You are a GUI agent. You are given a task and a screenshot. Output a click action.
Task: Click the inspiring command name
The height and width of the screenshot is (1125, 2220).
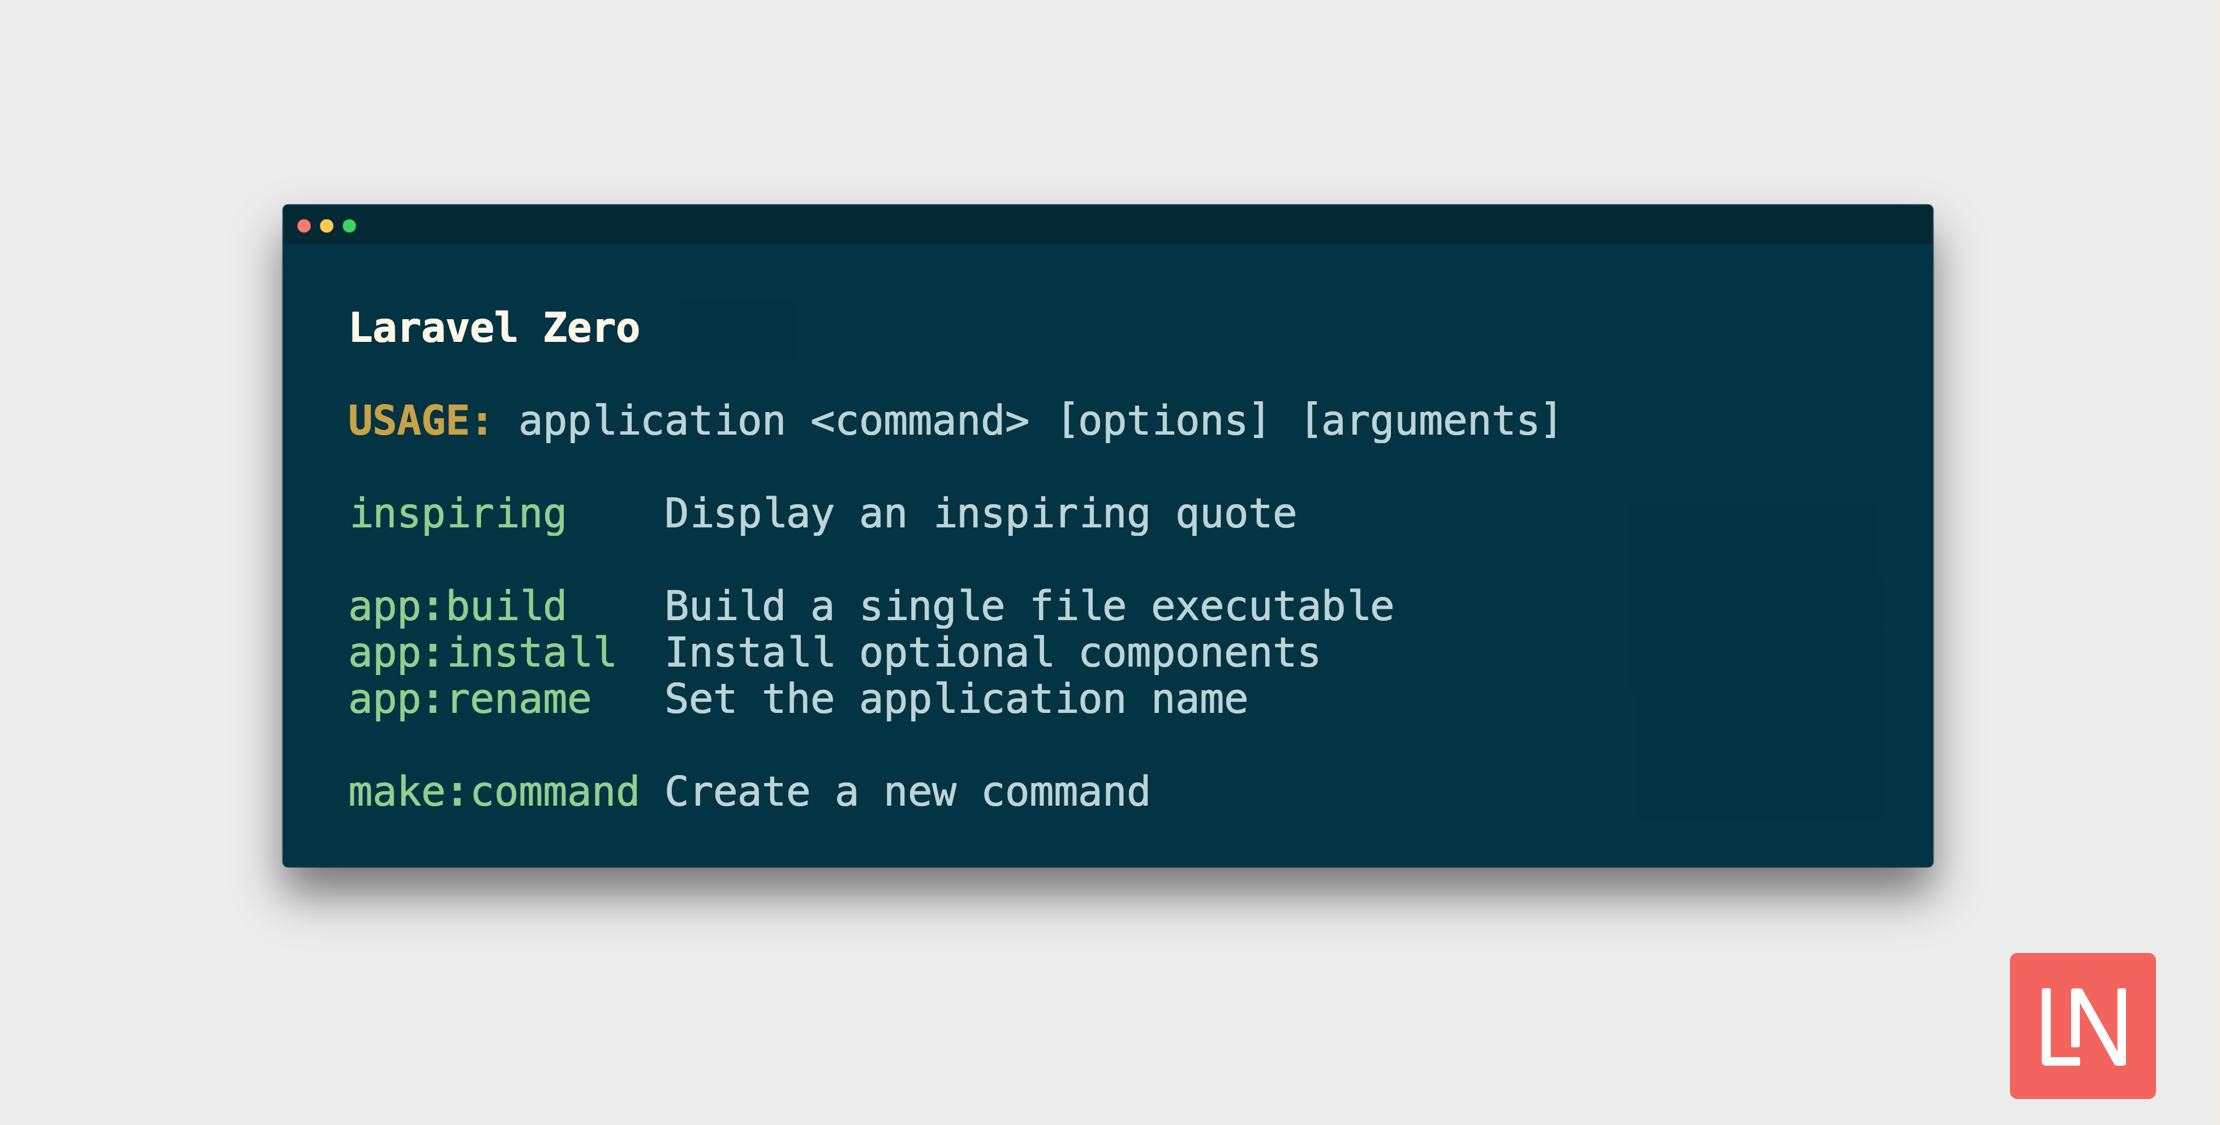458,514
